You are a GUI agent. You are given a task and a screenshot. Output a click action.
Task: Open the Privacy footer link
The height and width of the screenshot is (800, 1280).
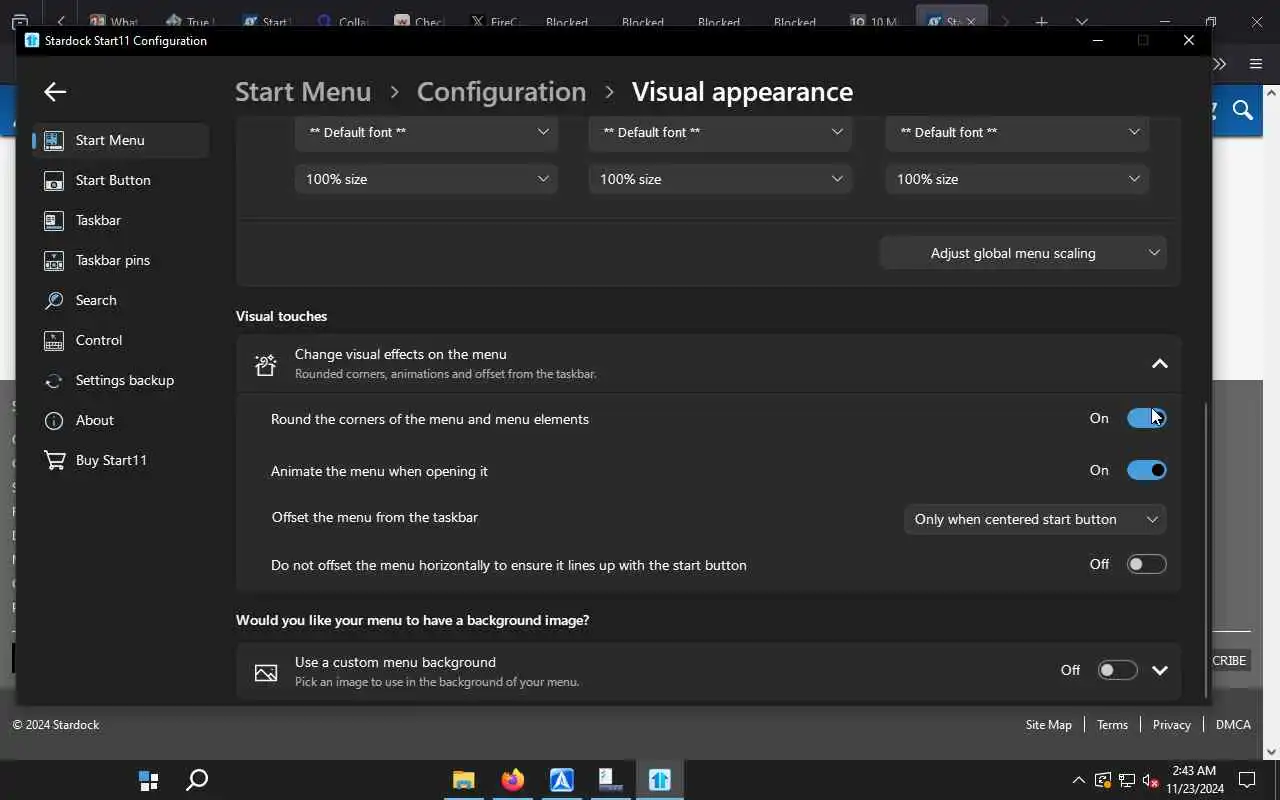pos(1171,725)
